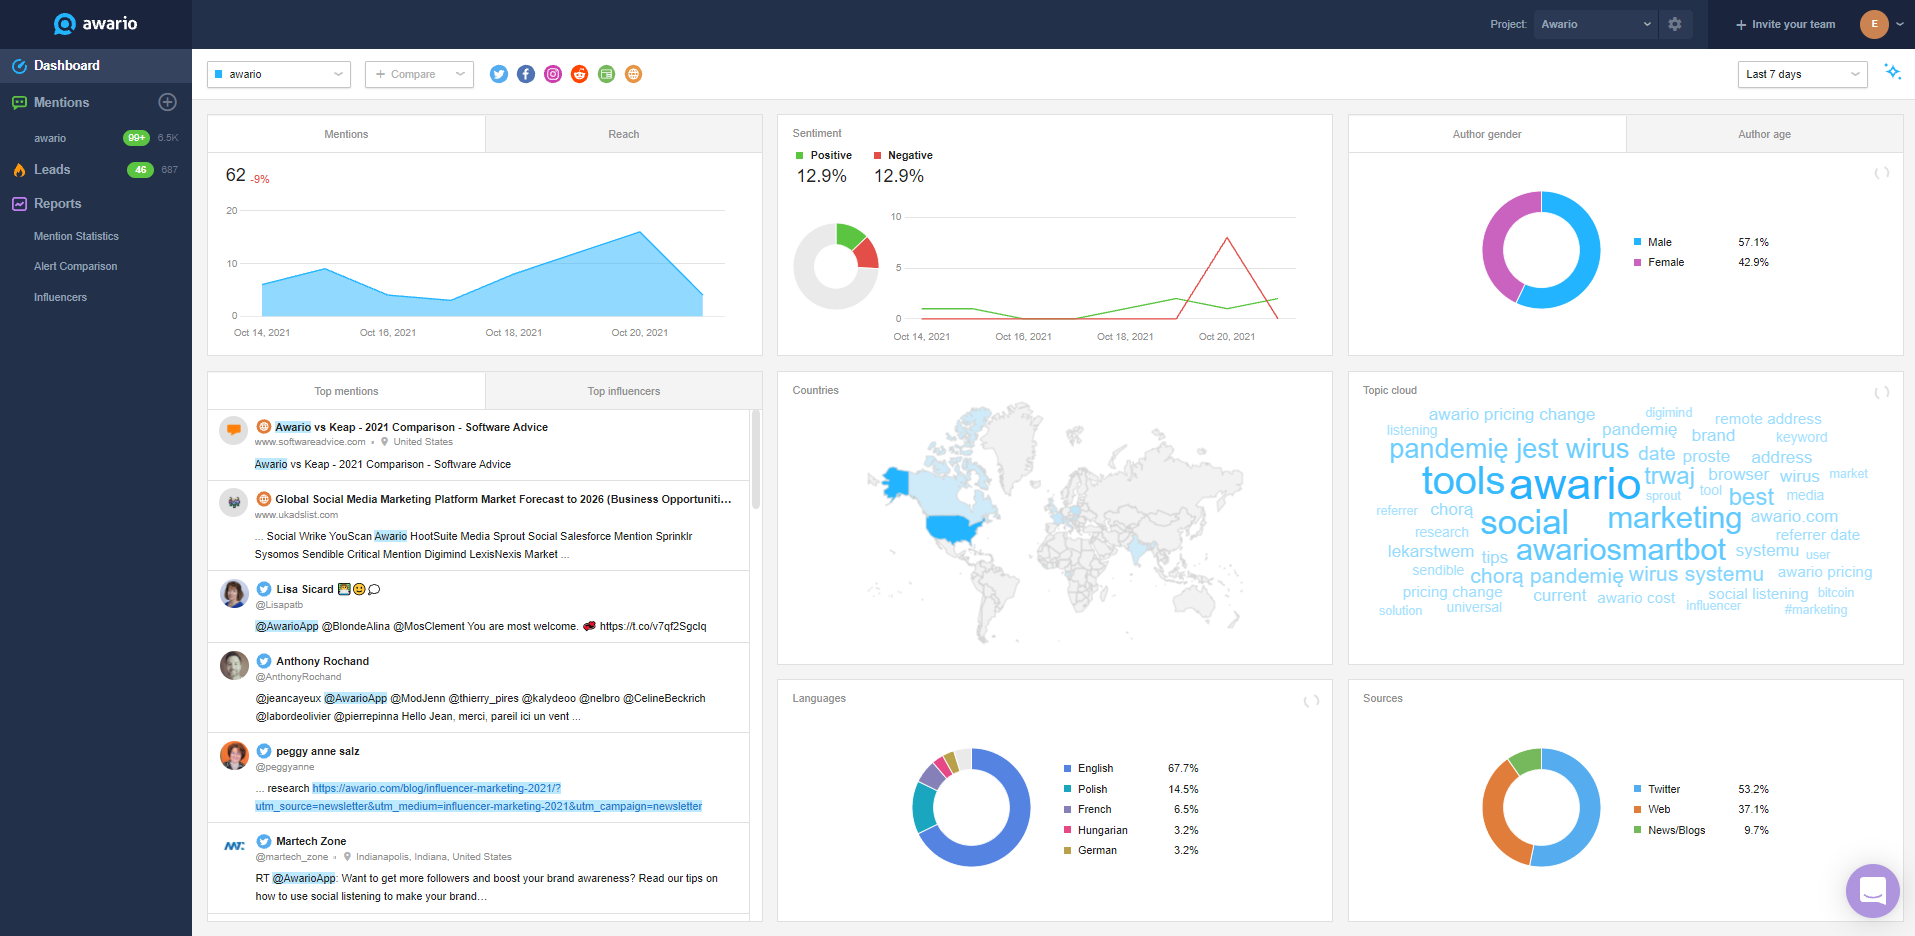Click Invite your team button

pos(1785,24)
